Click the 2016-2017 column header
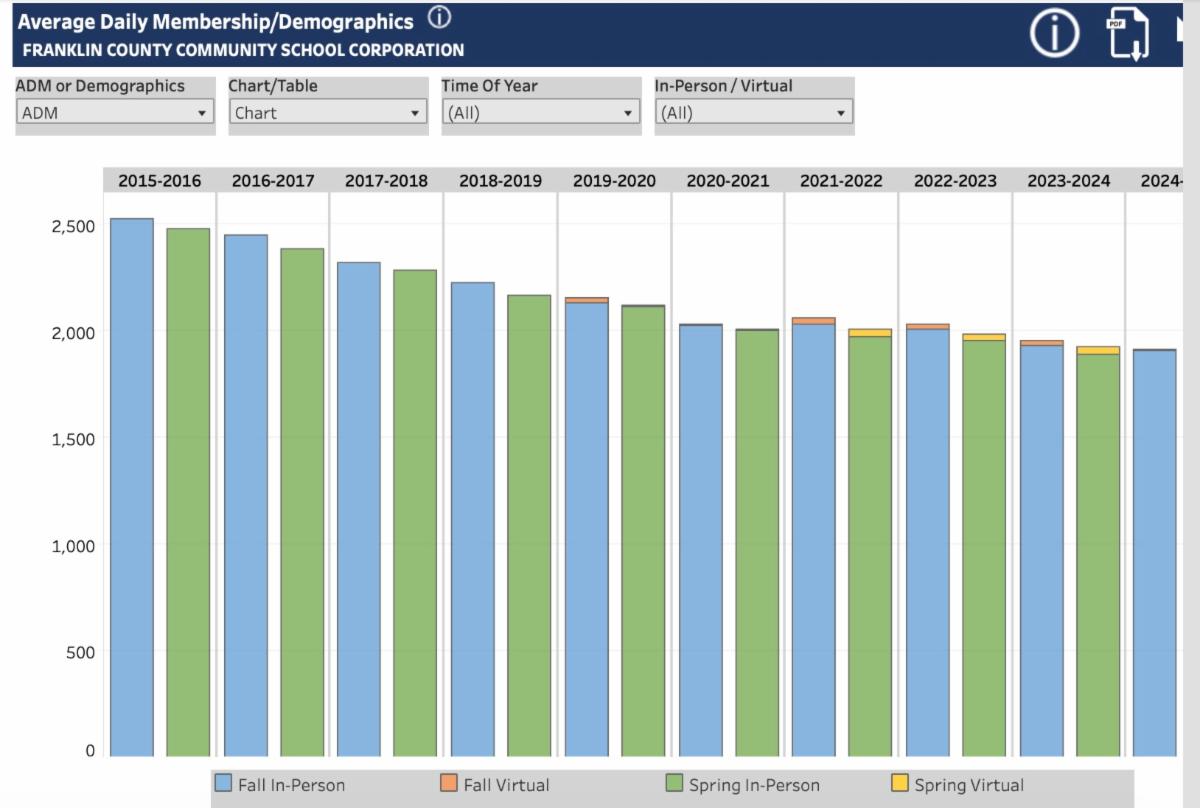 273,181
